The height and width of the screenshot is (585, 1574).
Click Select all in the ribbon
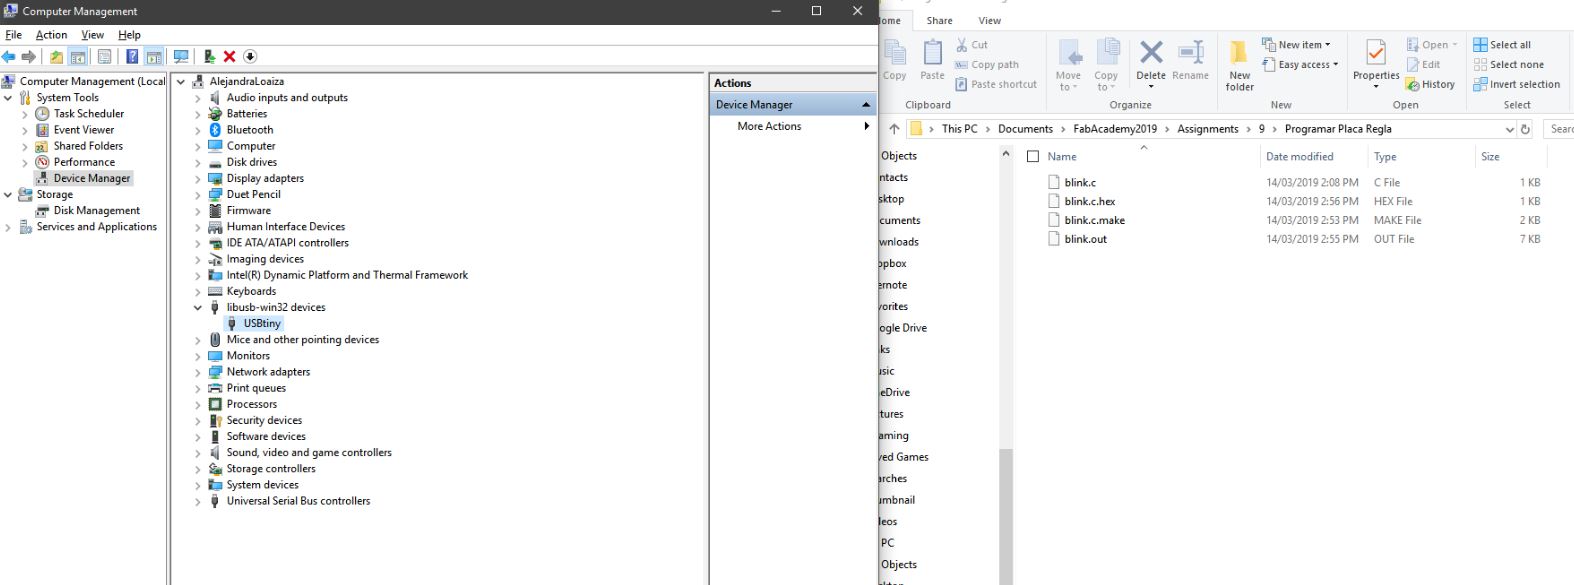click(1502, 45)
